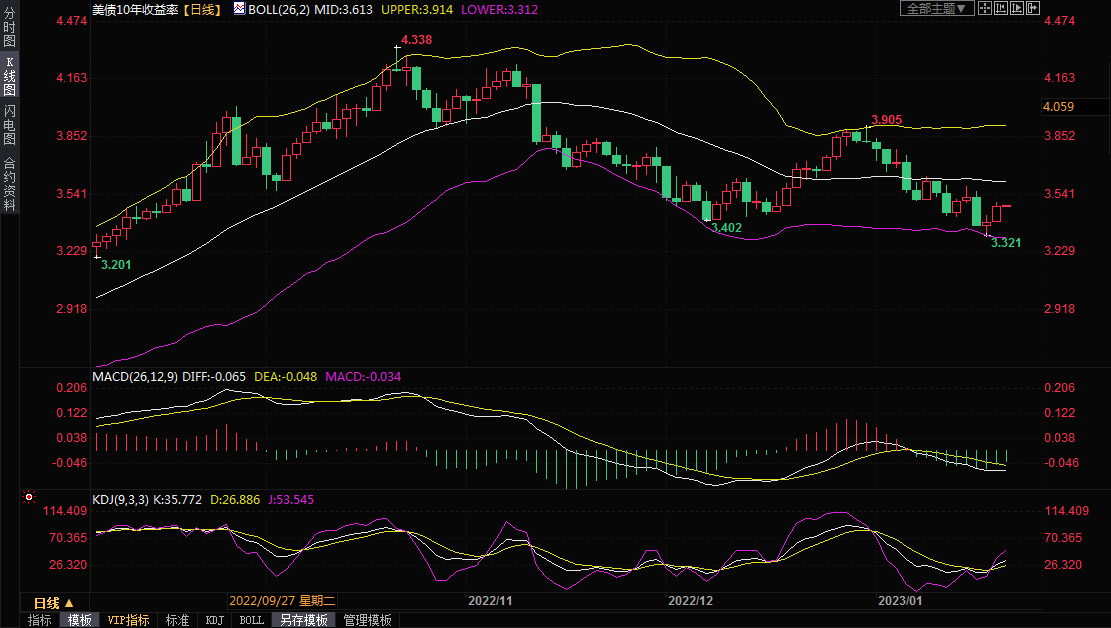Open the 合约资料 side tab
Viewport: 1111px width, 628px height.
9,184
